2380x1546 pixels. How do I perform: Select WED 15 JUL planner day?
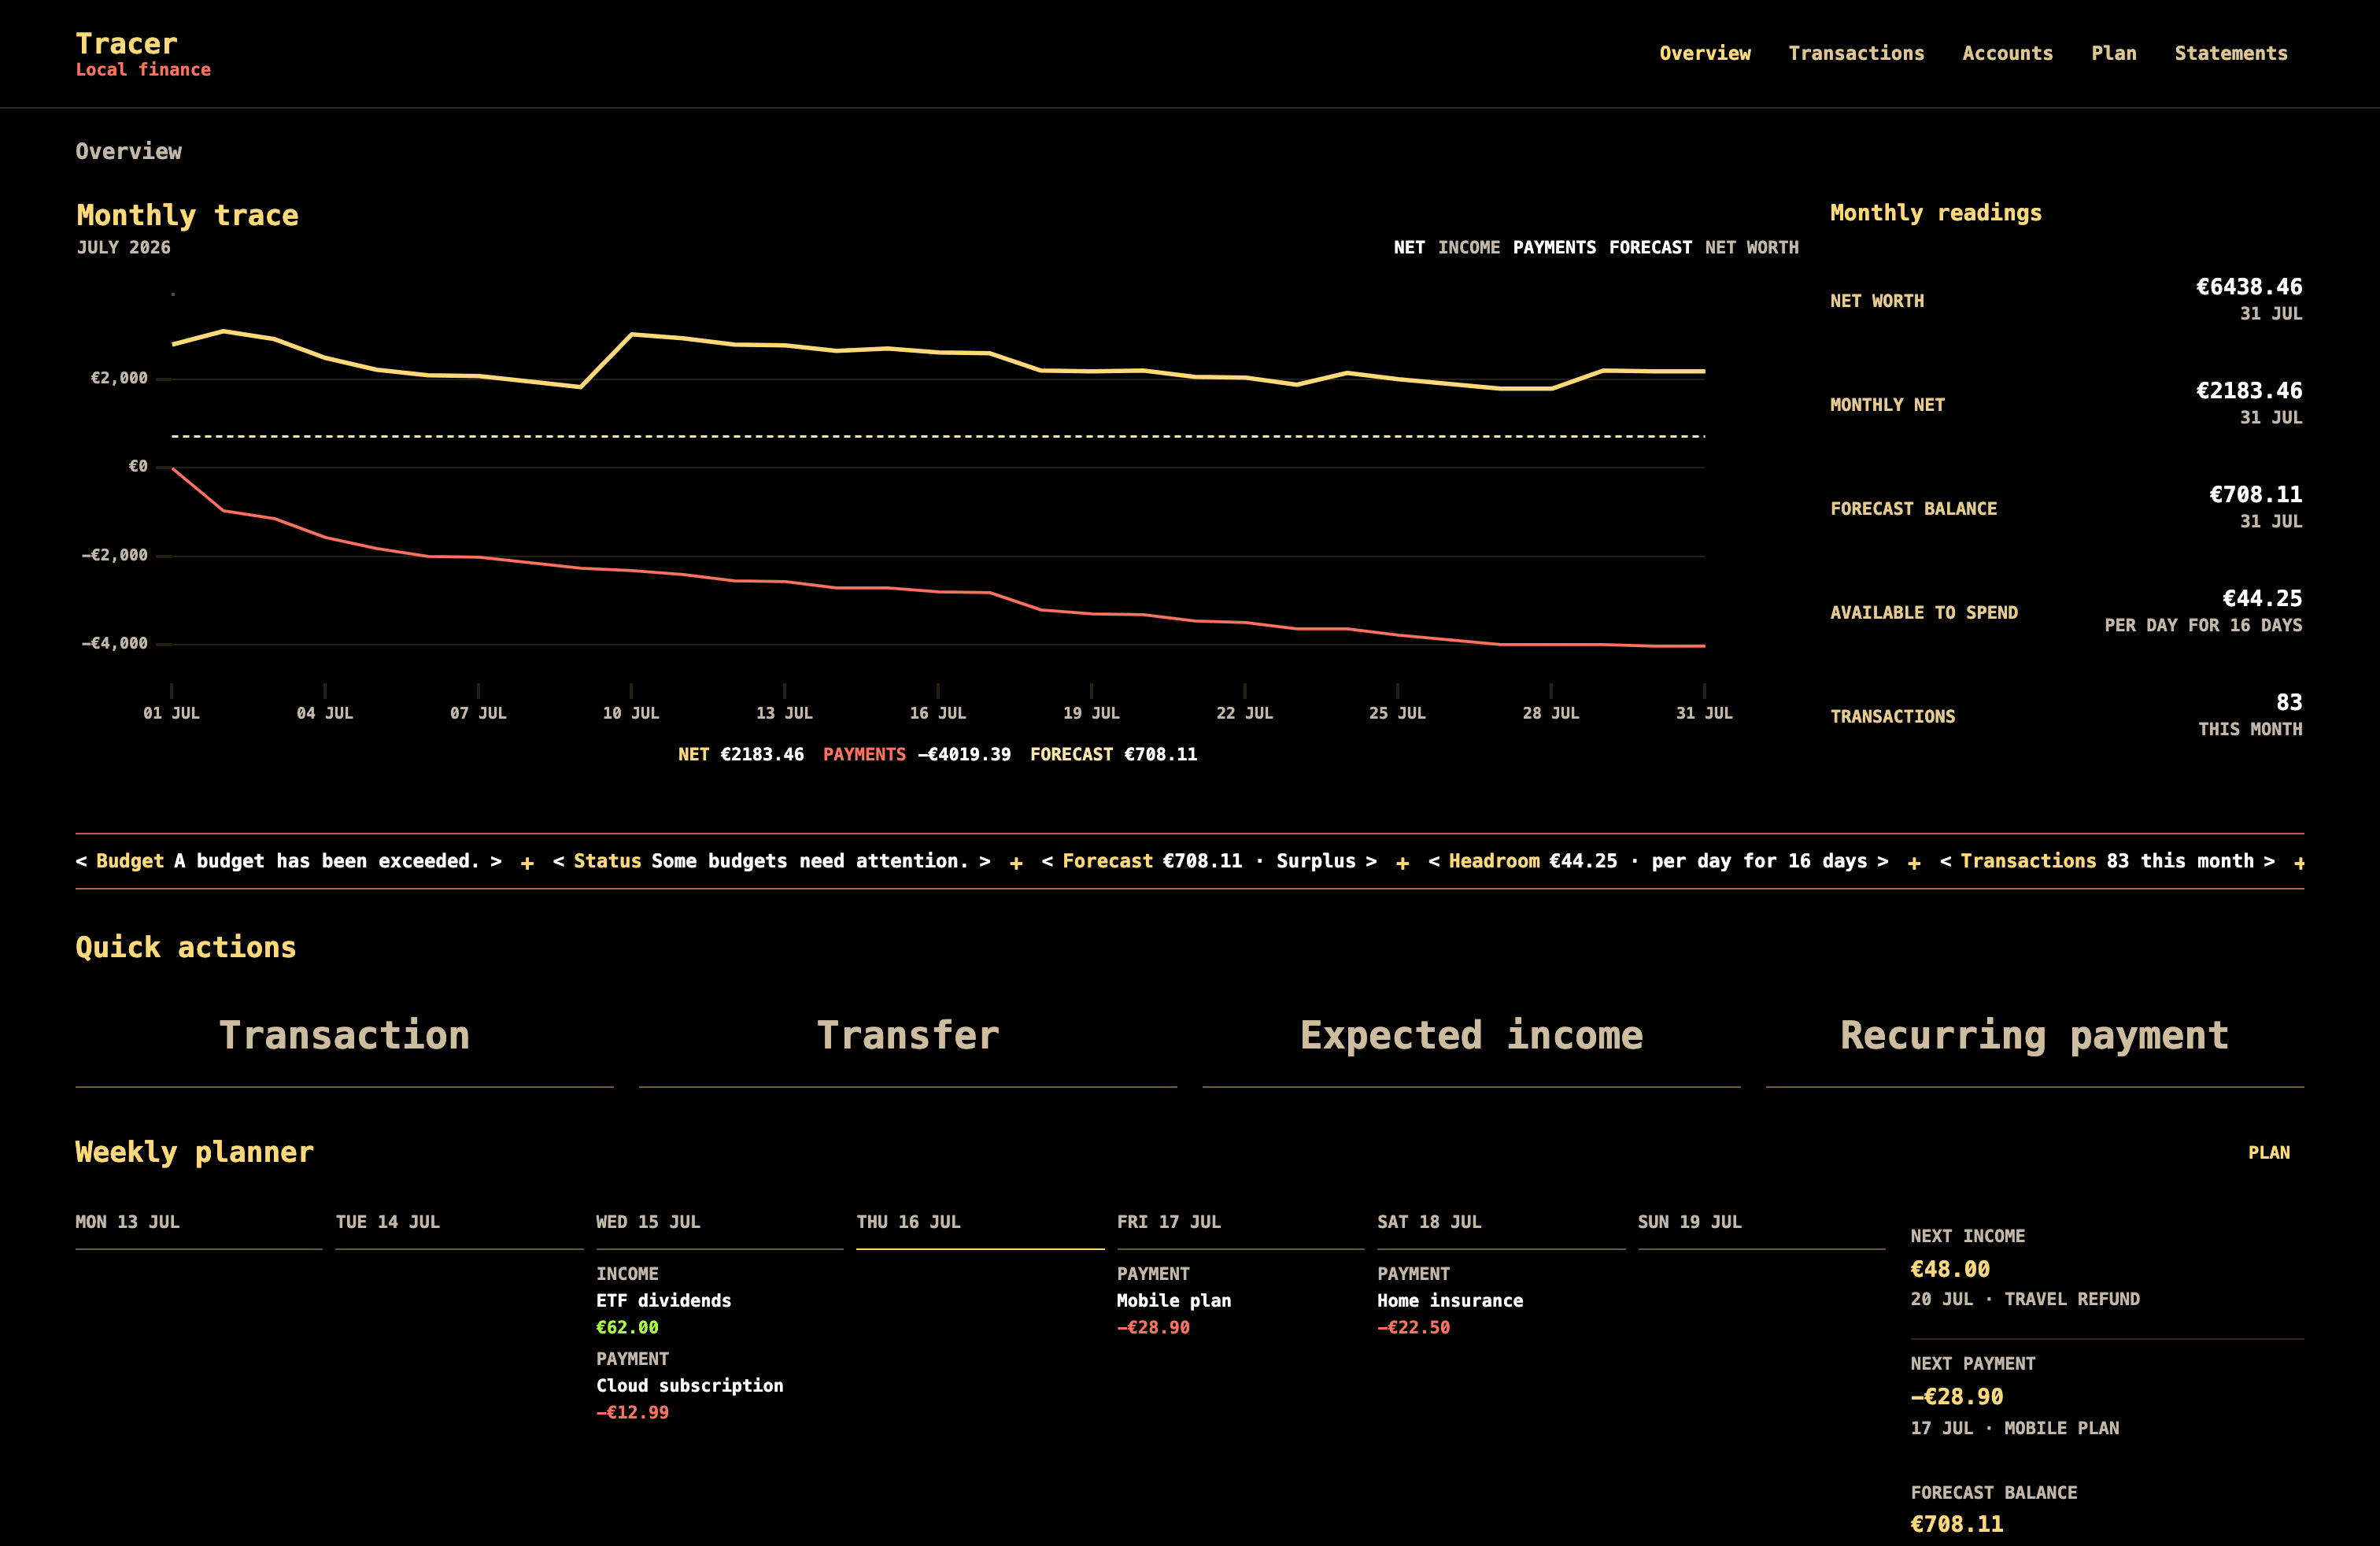pos(648,1222)
